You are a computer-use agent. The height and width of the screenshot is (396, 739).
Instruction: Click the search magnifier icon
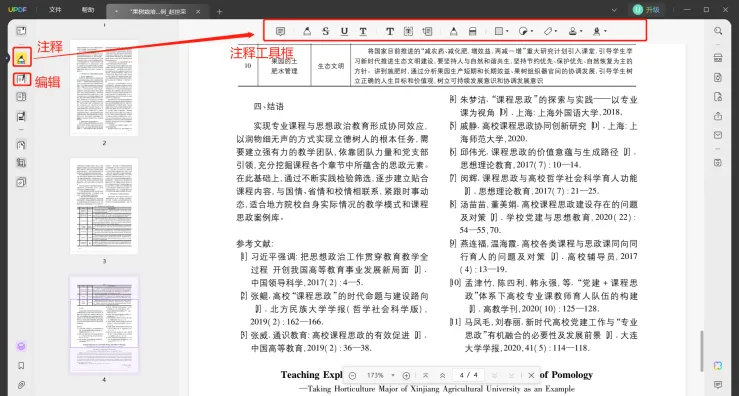pos(718,31)
